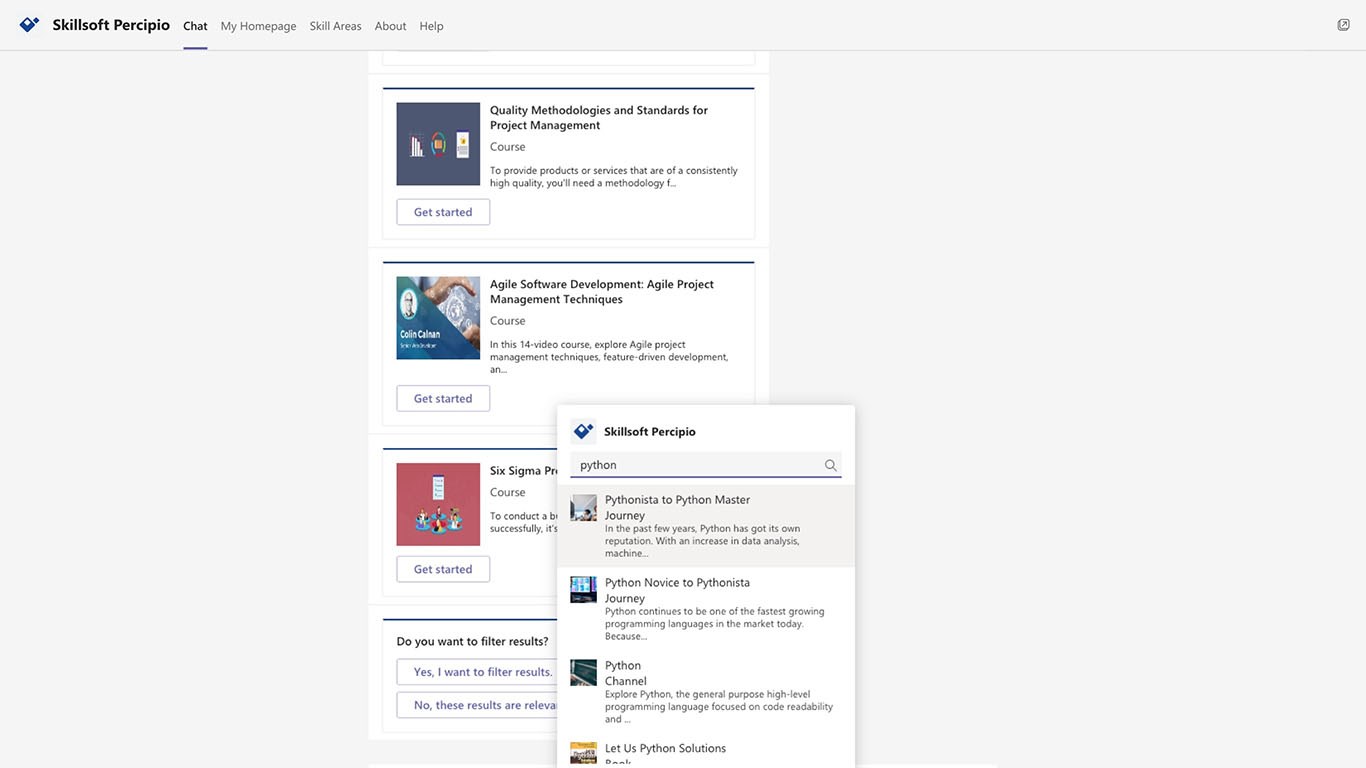Screen dimensions: 1366x768
Task: Click the title Python Novice to Pythonista
Action: tap(677, 583)
